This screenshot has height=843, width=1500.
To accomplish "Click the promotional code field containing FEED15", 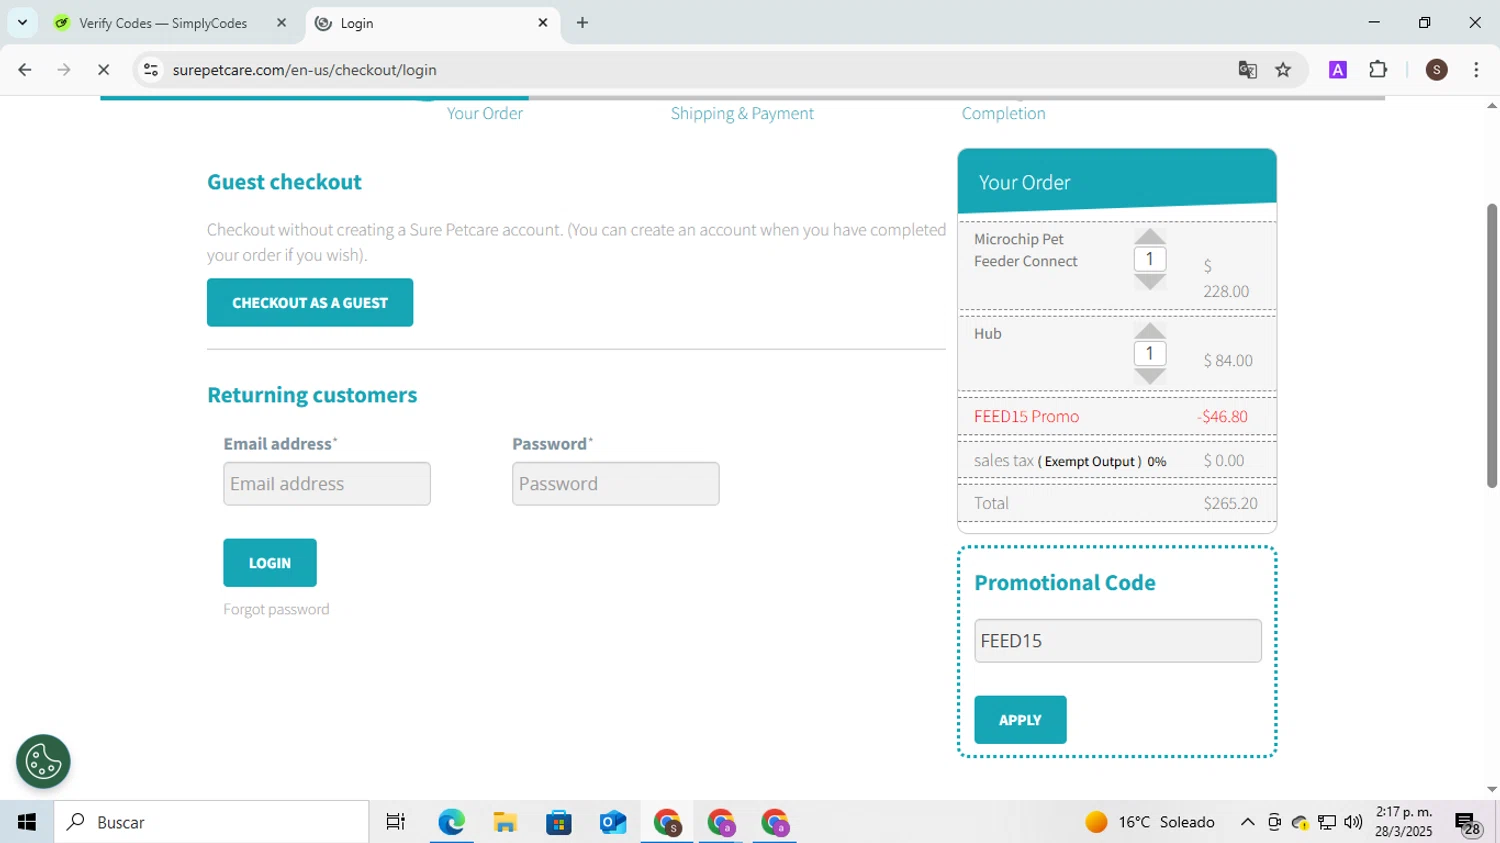I will 1118,641.
